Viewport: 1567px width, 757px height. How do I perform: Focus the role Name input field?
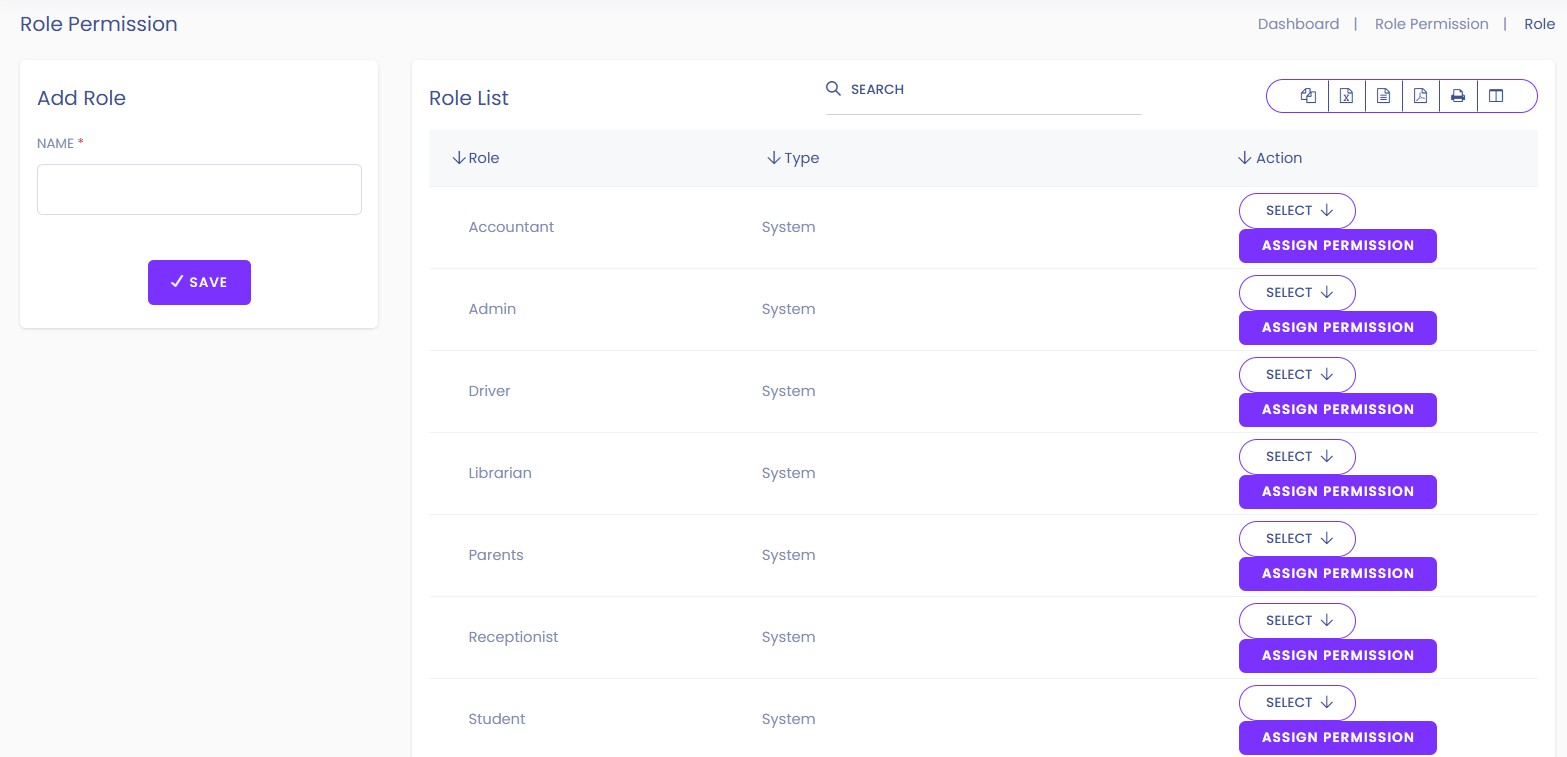(x=199, y=189)
